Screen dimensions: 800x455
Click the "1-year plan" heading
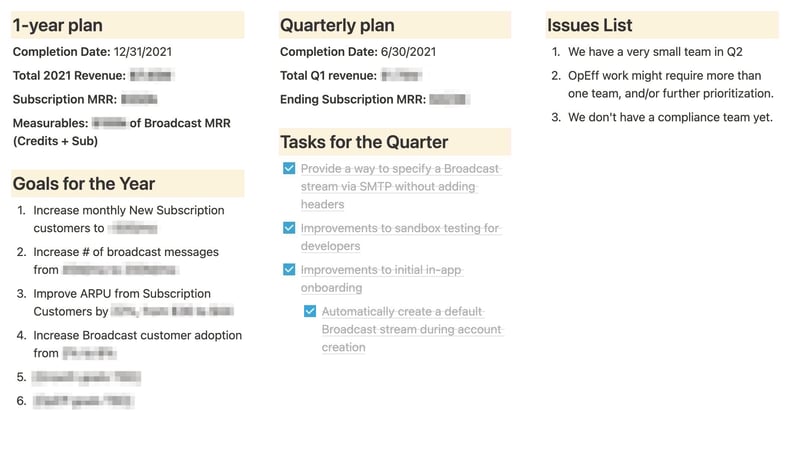[58, 25]
